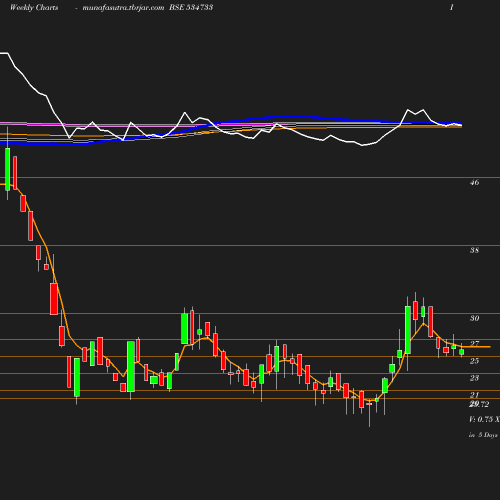Click the price axis label 23
This screenshot has width=500, height=500.
tap(474, 378)
